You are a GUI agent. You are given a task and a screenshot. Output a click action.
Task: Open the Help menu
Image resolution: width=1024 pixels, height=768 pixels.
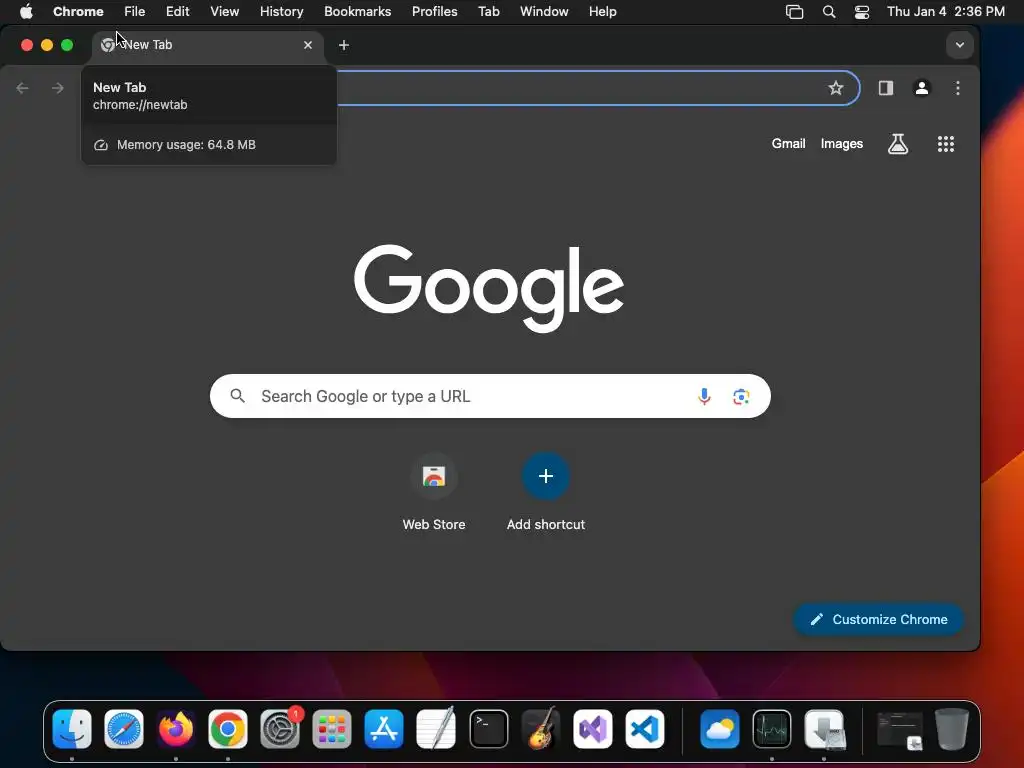[x=602, y=12]
